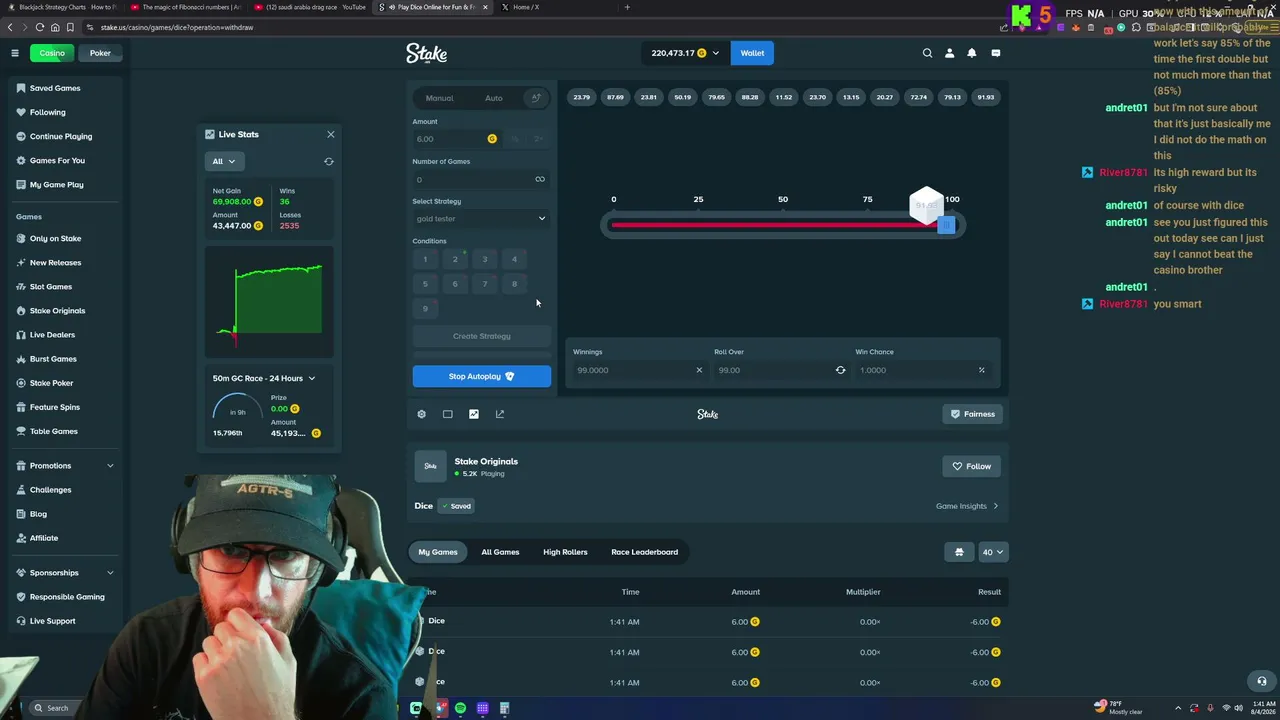1280x720 pixels.
Task: Open My Game Play in sidebar
Action: pos(57,184)
